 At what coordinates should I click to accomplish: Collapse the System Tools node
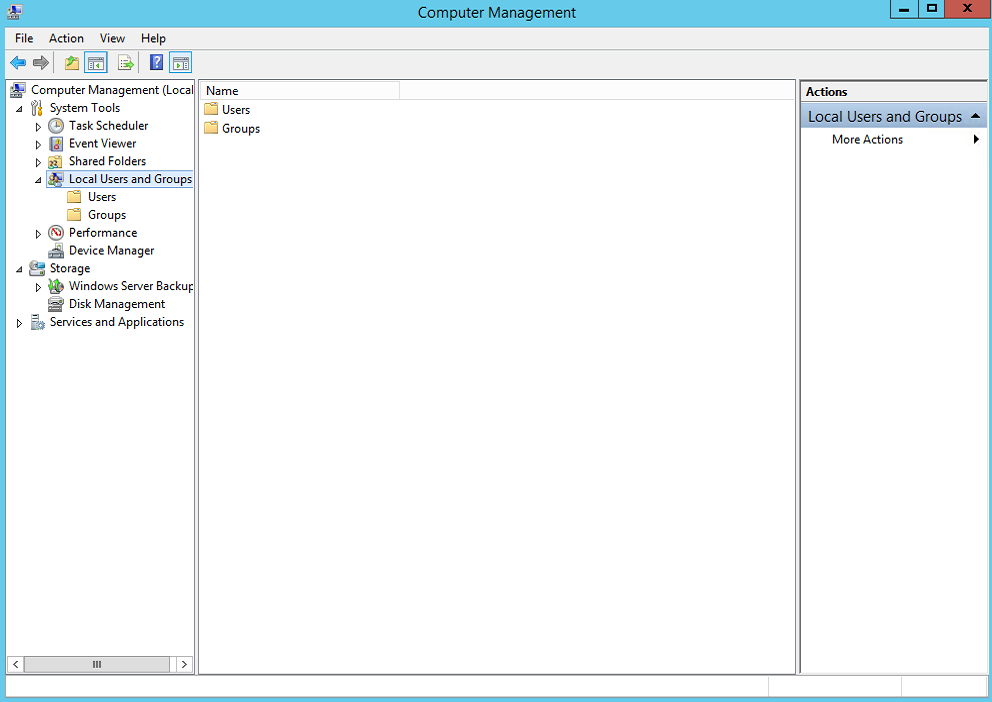coord(20,109)
